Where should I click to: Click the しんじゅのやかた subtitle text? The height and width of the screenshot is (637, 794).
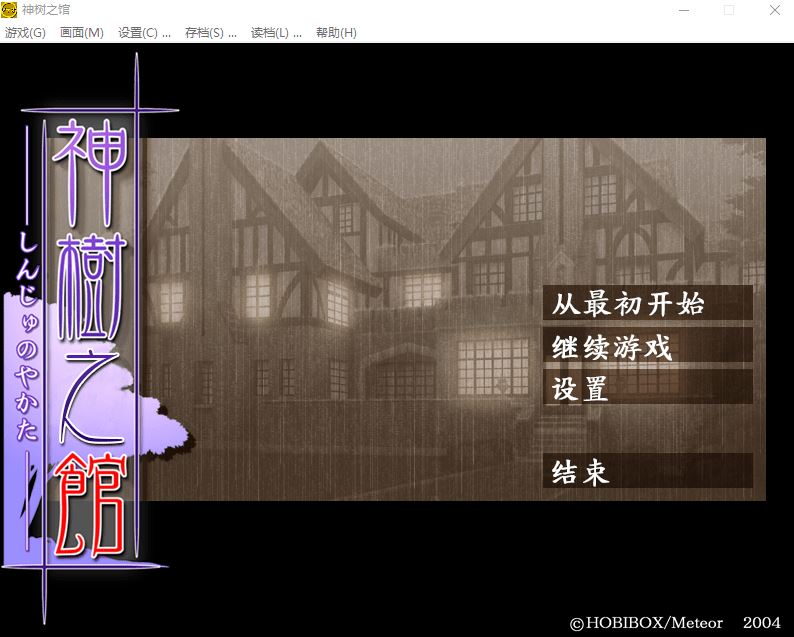pyautogui.click(x=27, y=337)
